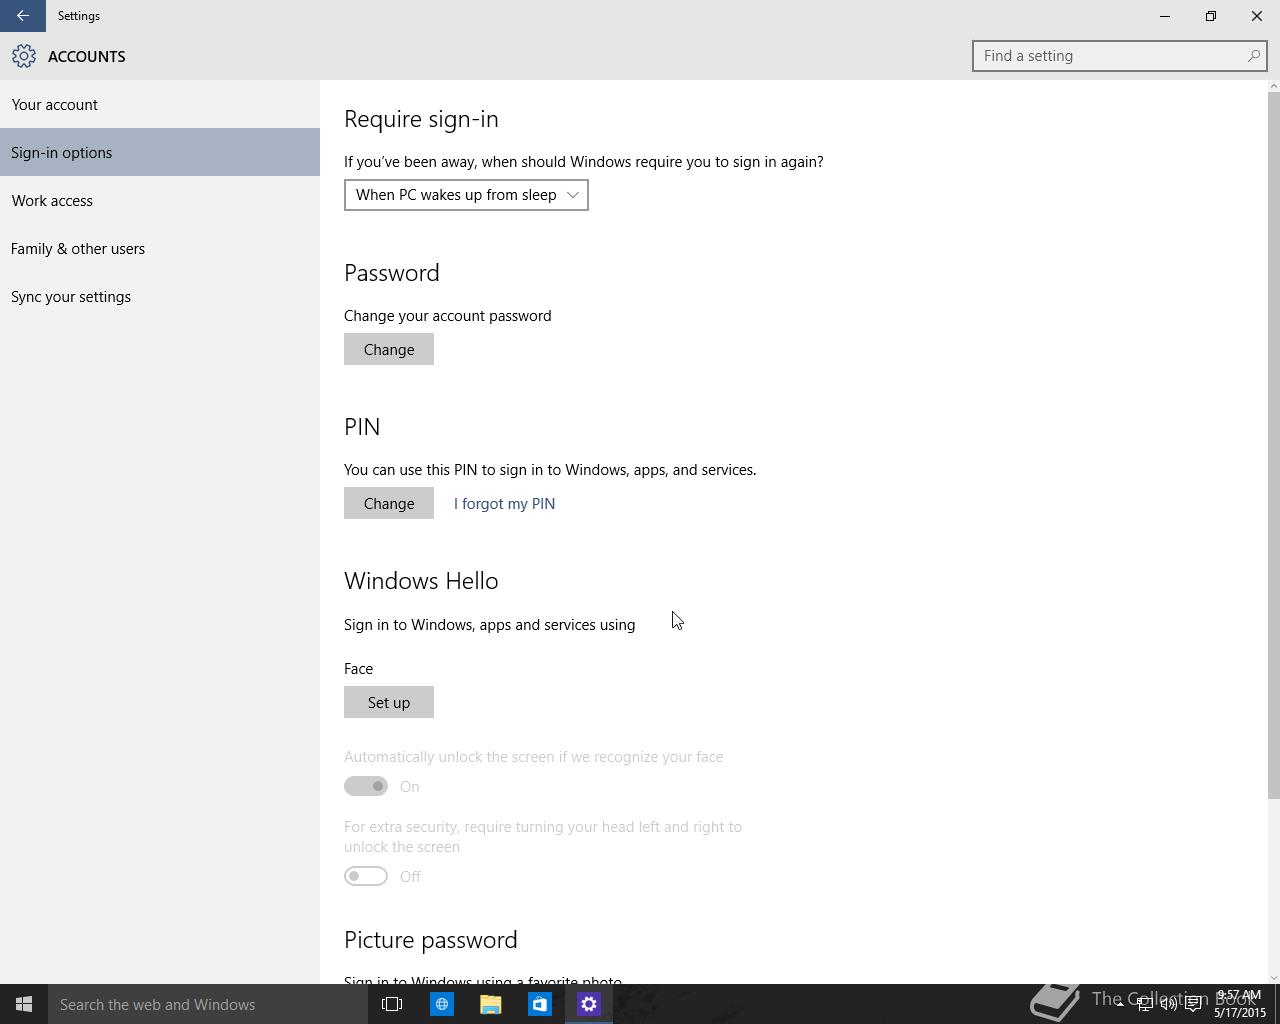Click the back arrow in Settings title bar
The image size is (1280, 1024).
(x=22, y=16)
